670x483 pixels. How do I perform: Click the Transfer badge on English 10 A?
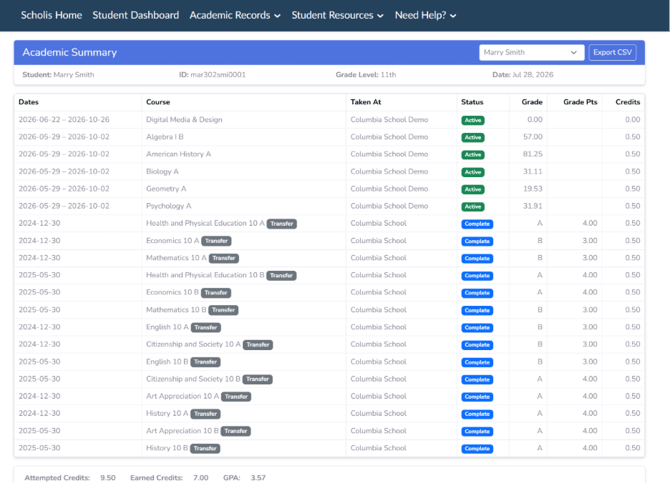click(x=206, y=327)
